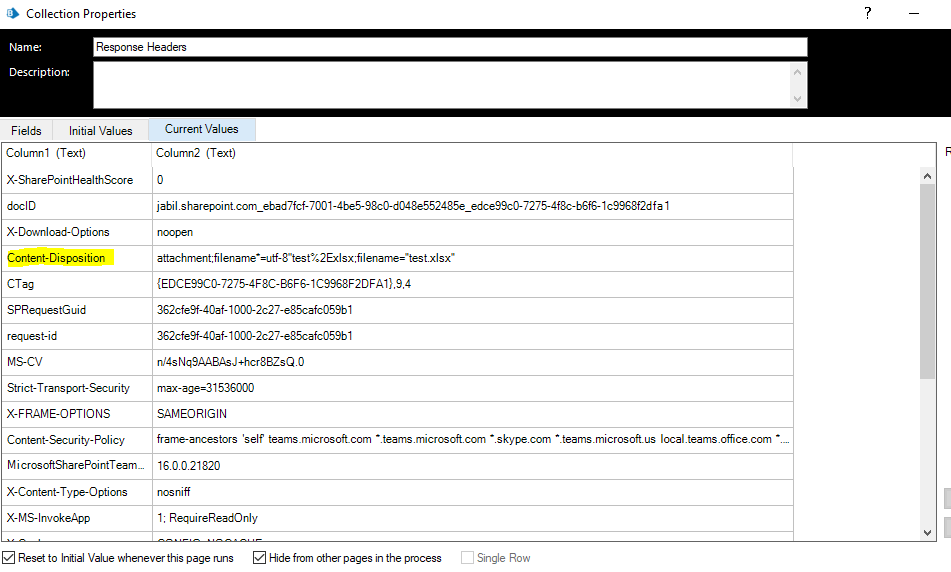Image resolution: width=951 pixels, height=572 pixels.
Task: Switch to the Fields tab
Action: [26, 130]
